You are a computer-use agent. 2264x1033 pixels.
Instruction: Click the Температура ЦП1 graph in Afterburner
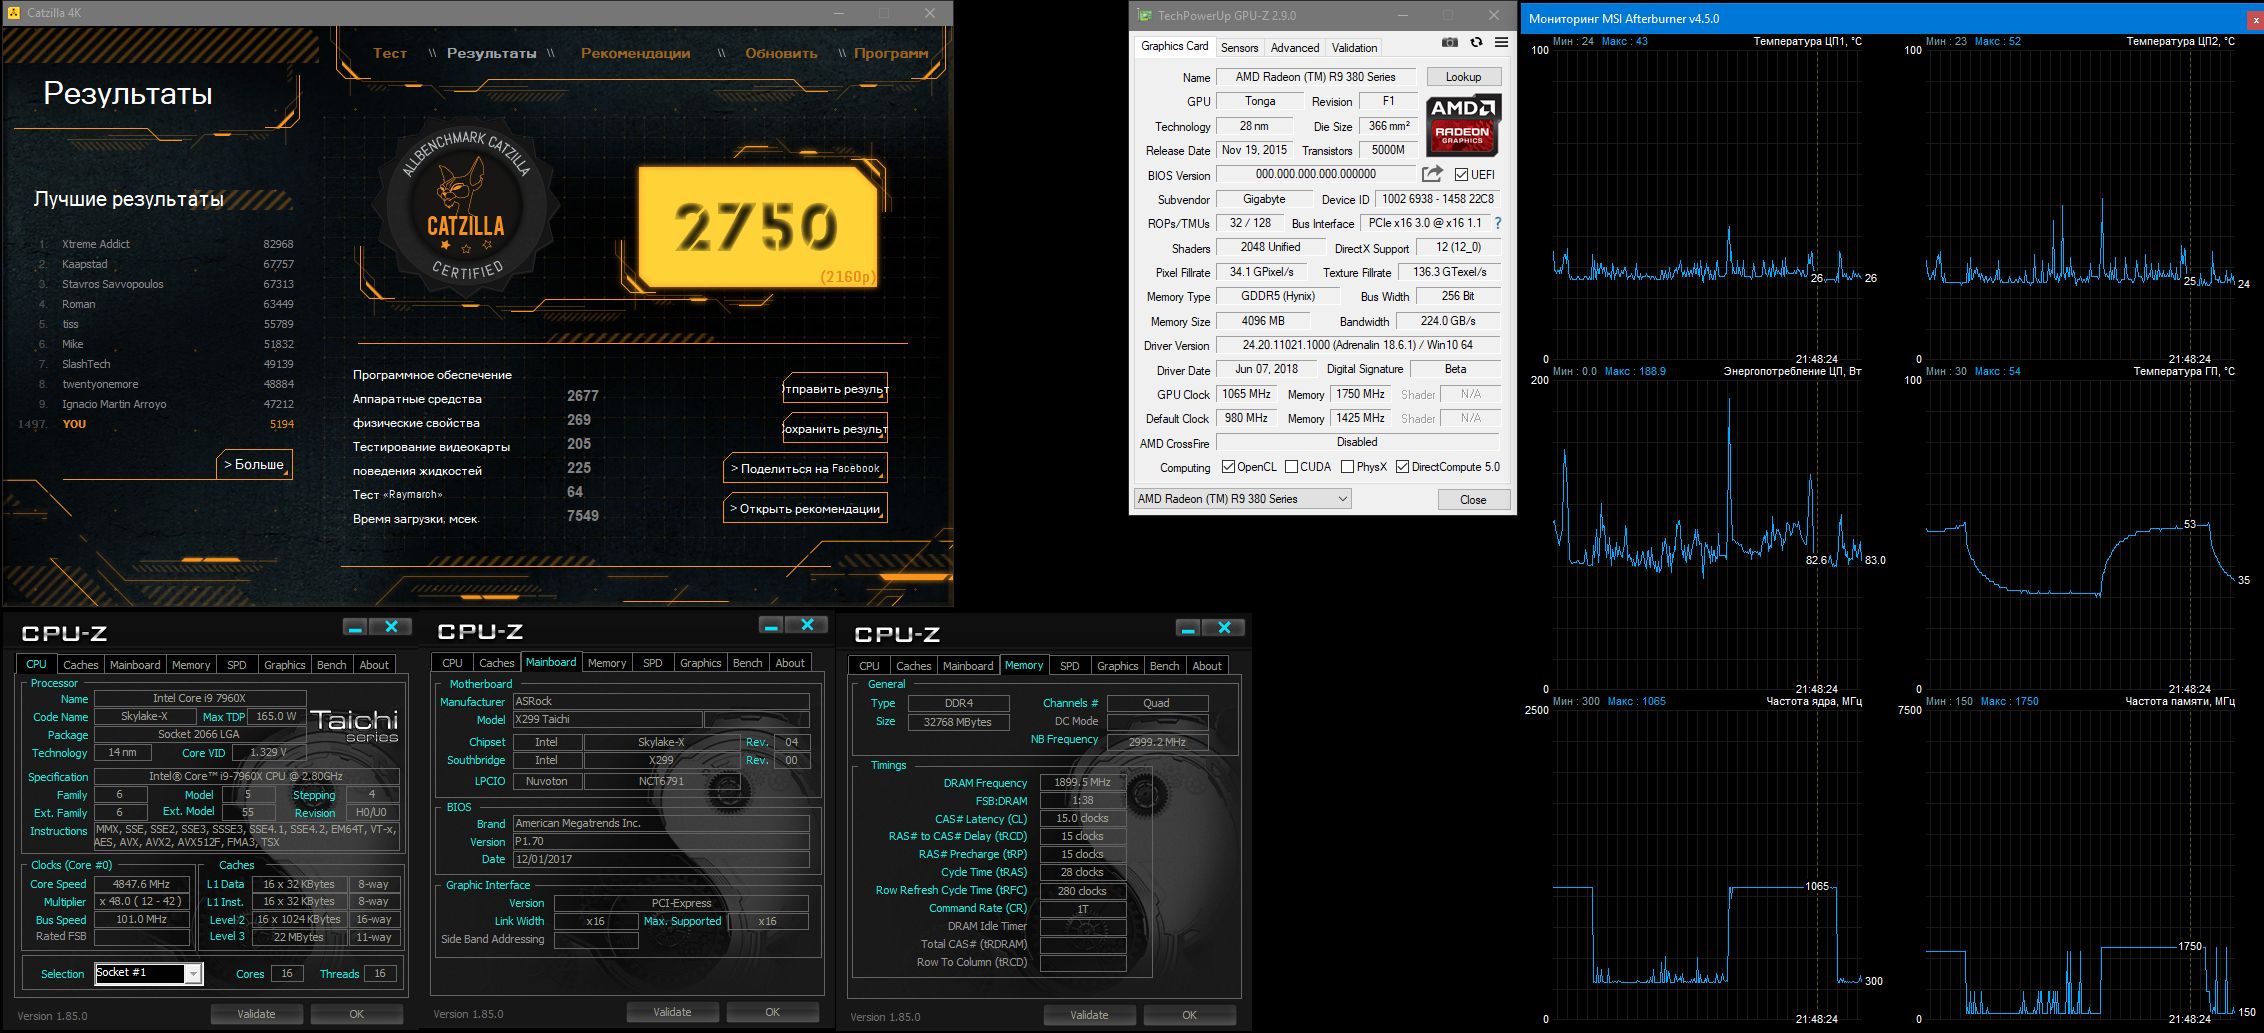point(1706,204)
